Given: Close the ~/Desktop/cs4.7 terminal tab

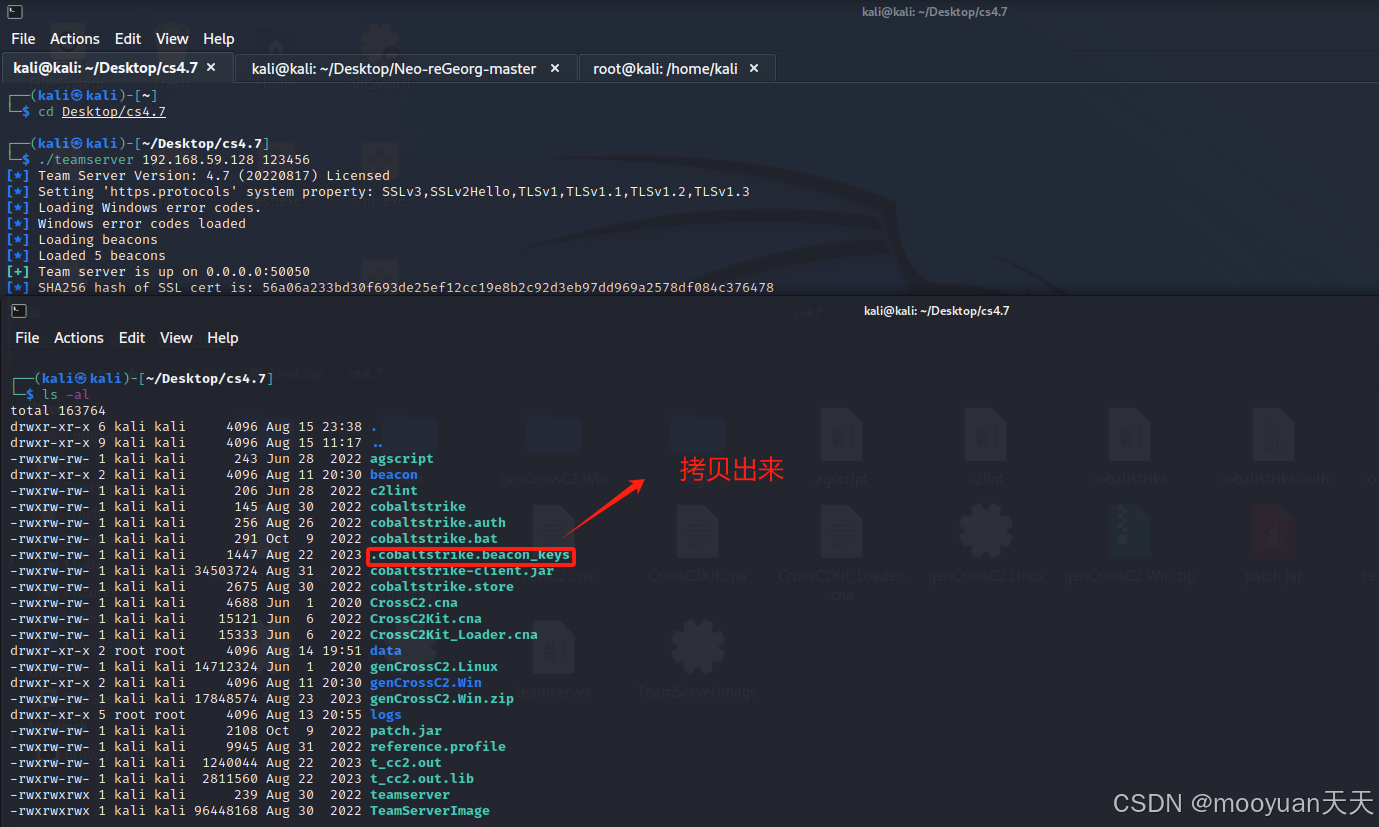Looking at the screenshot, I should pos(211,68).
